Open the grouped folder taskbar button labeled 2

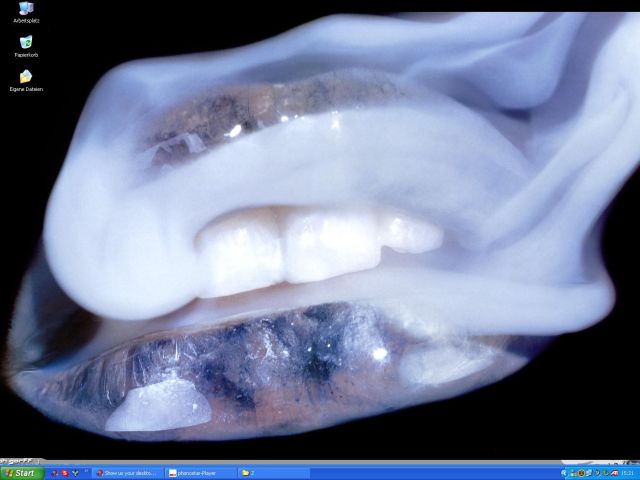pyautogui.click(x=272, y=473)
